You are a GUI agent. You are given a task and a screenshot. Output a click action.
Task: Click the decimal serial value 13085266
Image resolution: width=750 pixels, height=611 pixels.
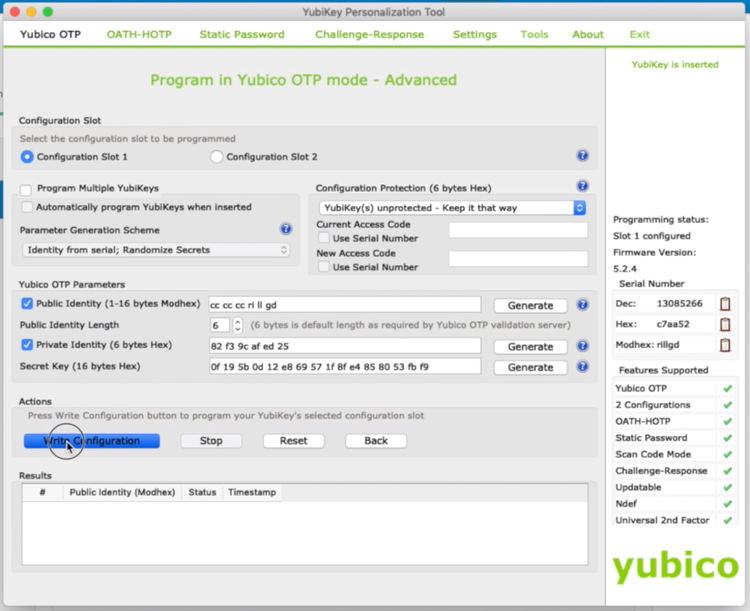pos(680,304)
